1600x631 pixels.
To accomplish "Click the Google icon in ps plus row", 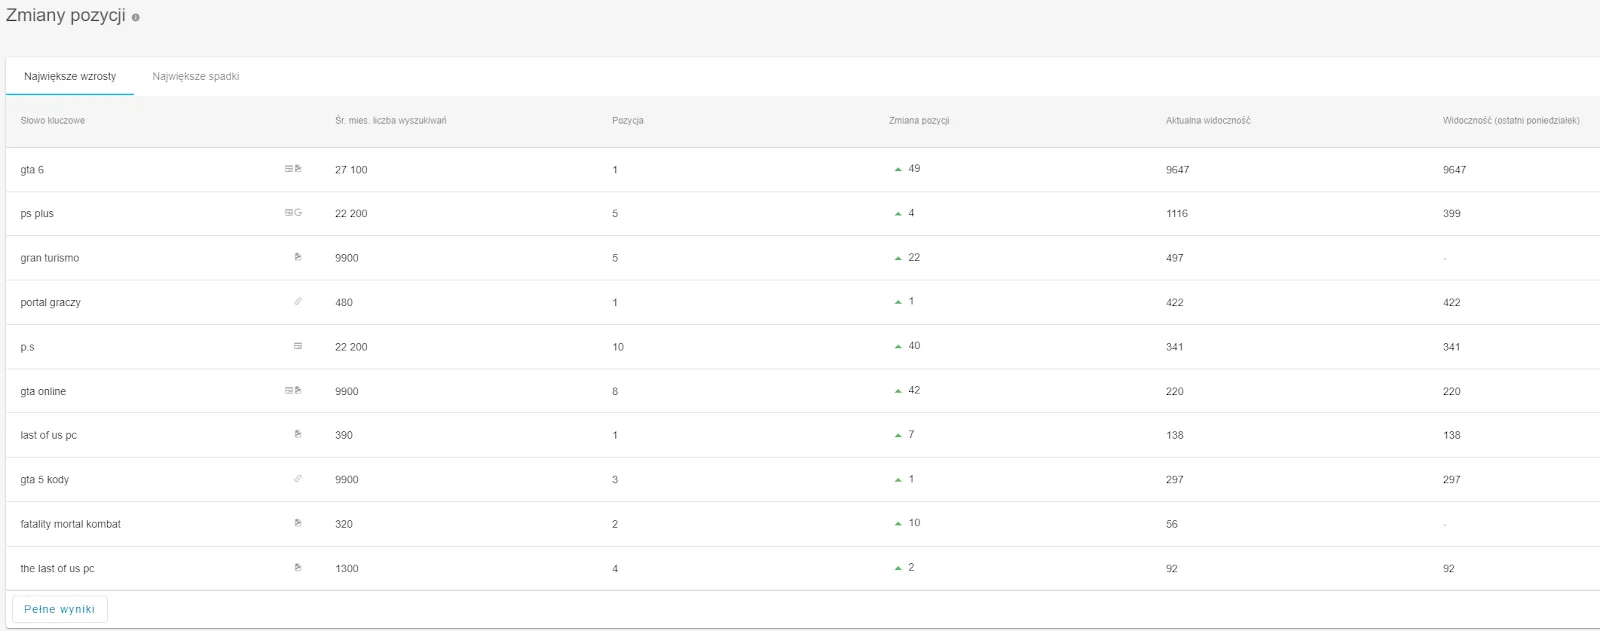I will pos(298,213).
